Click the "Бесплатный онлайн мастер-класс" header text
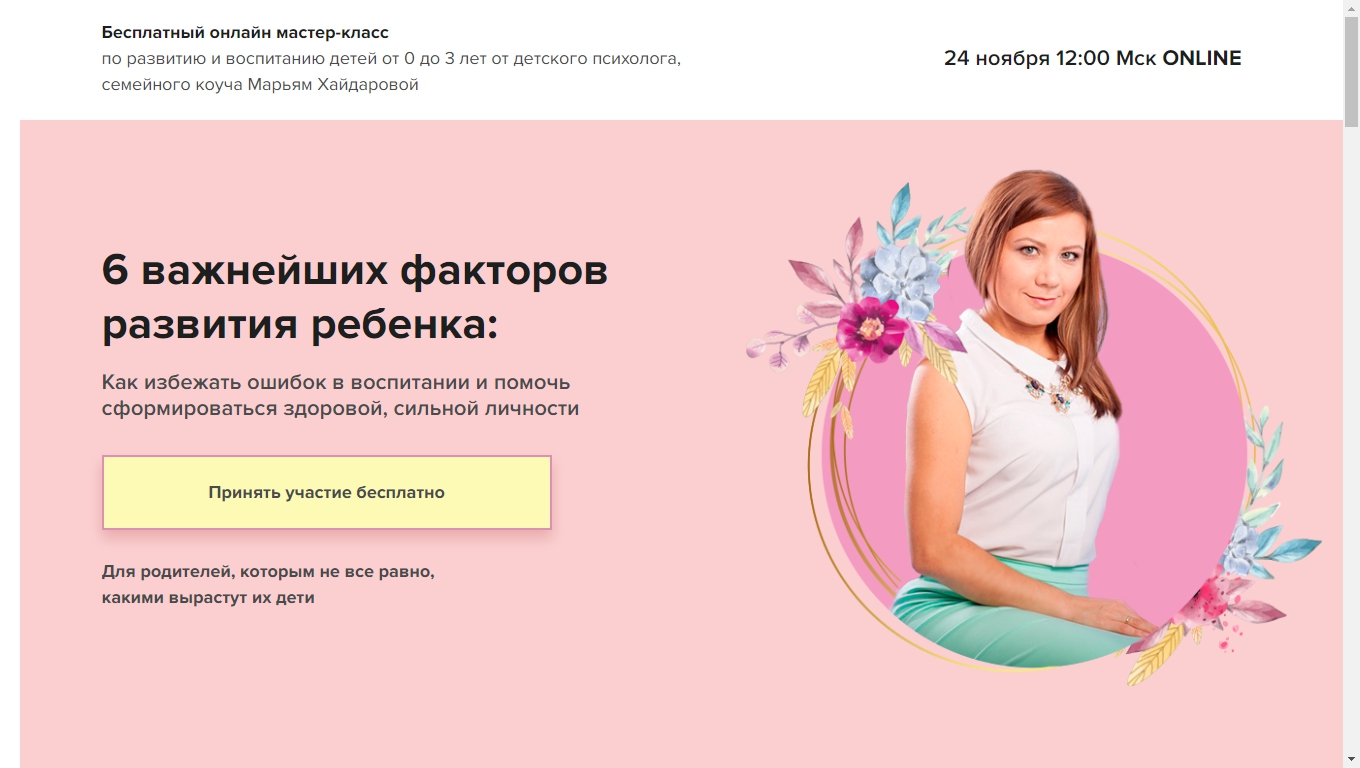Screen dimensions: 1360x768 tap(245, 33)
